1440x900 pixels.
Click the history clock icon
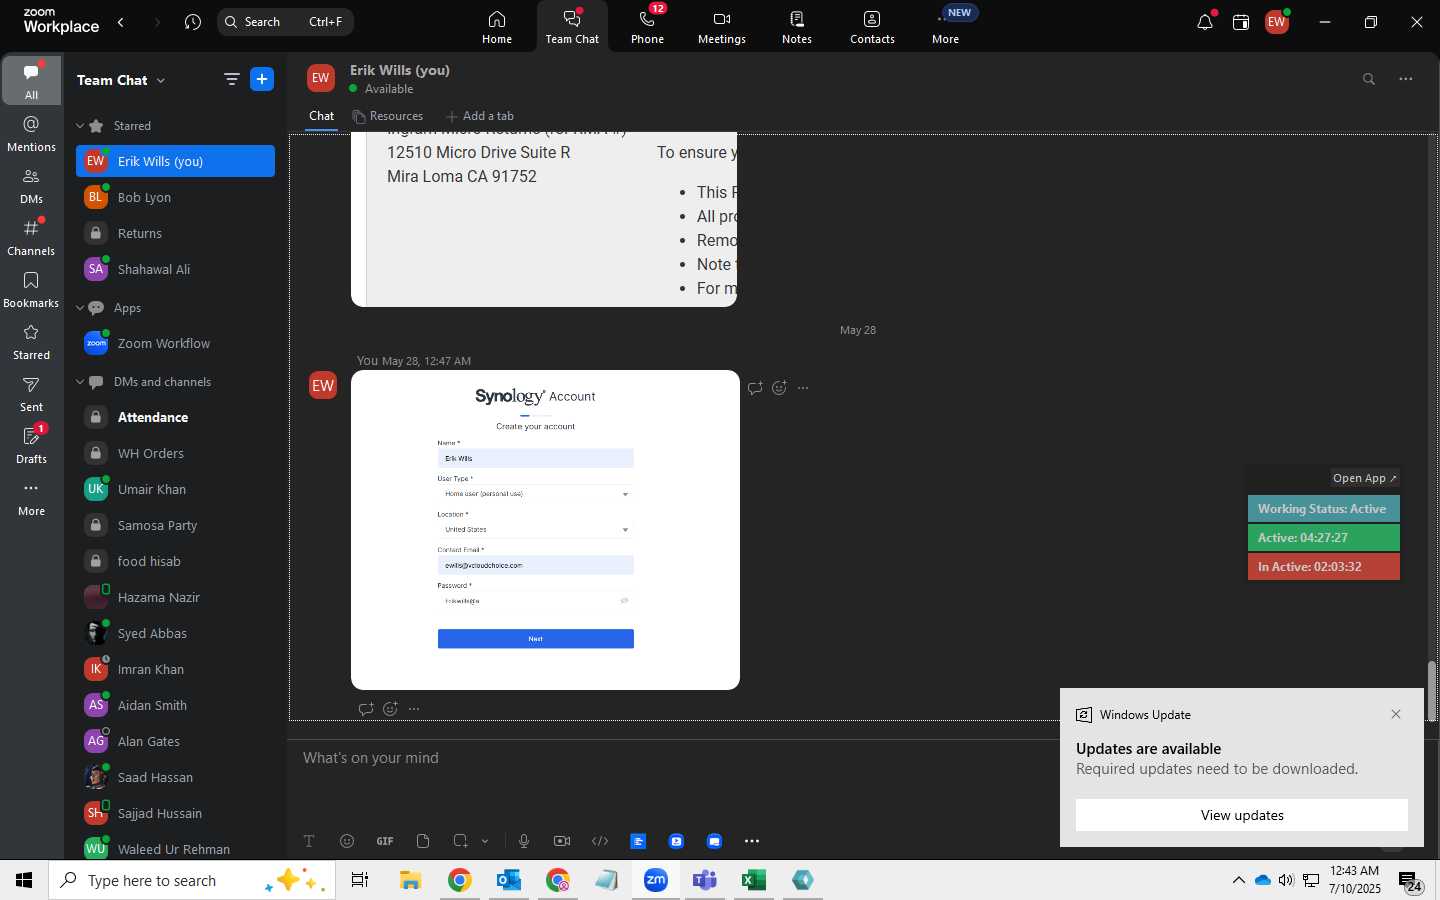click(x=193, y=22)
